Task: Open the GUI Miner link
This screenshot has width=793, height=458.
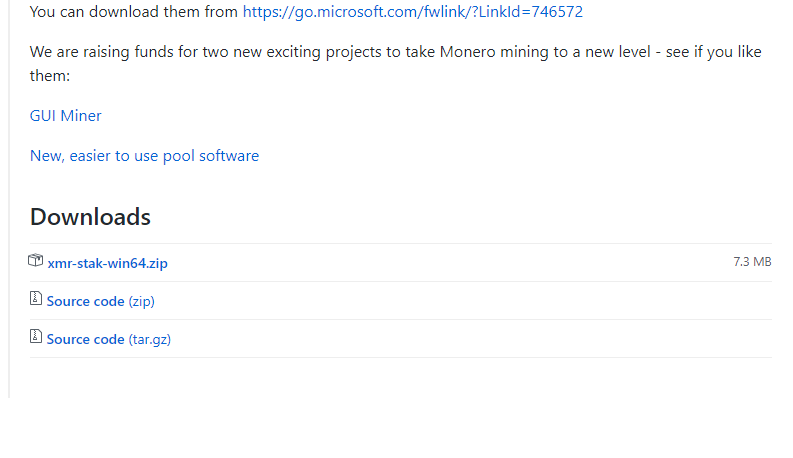Action: coord(66,116)
